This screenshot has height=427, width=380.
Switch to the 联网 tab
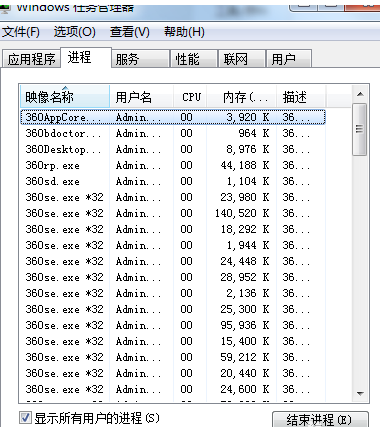pos(242,59)
